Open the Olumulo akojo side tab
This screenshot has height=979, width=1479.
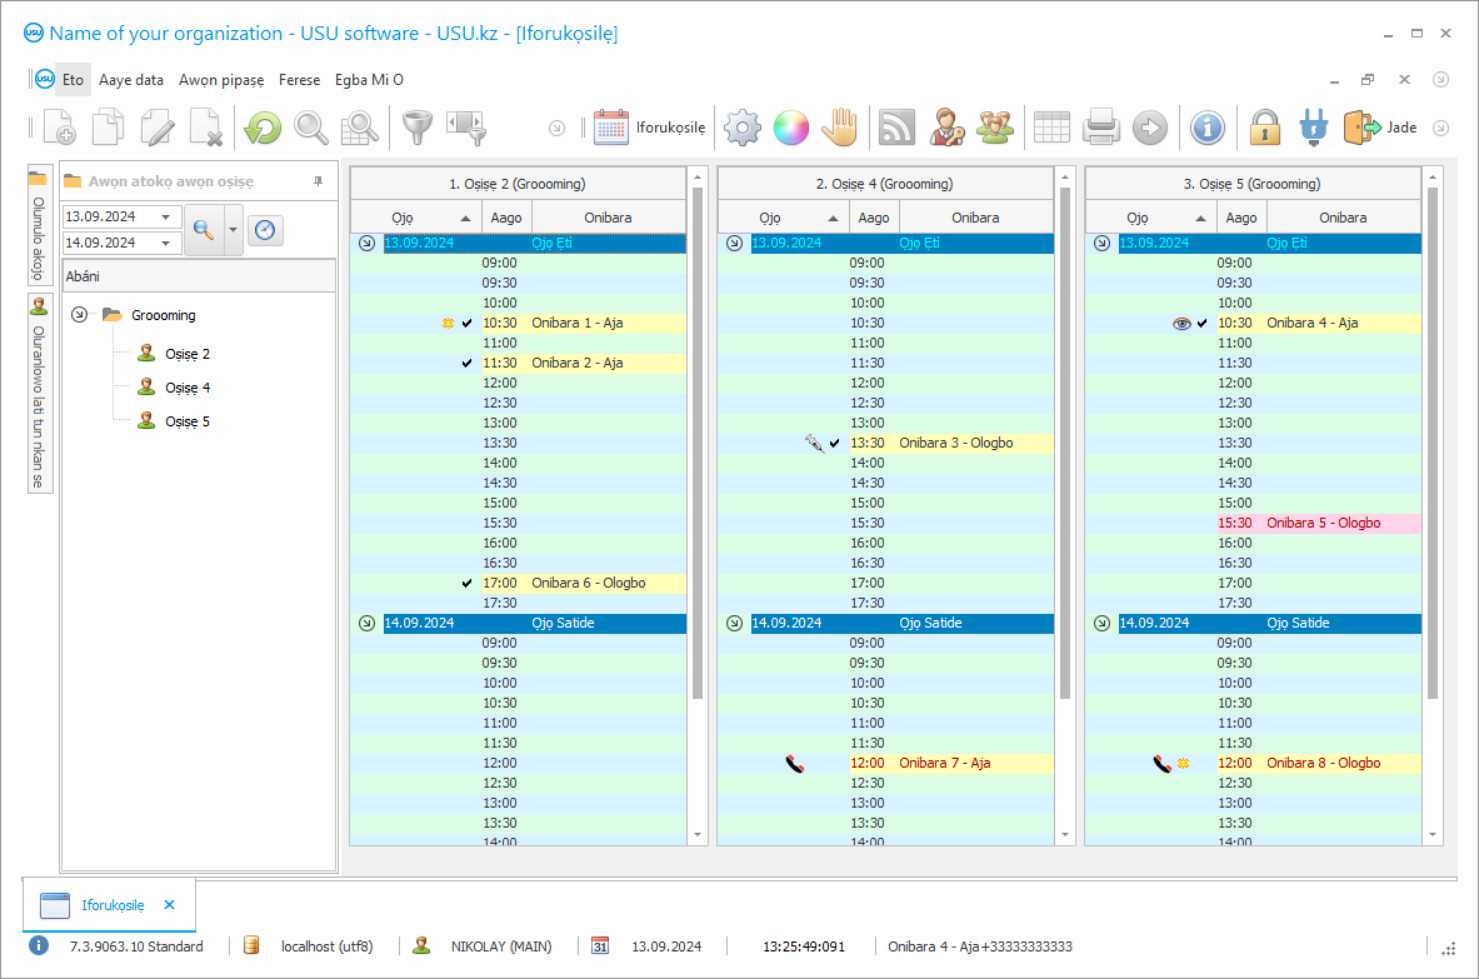click(39, 227)
